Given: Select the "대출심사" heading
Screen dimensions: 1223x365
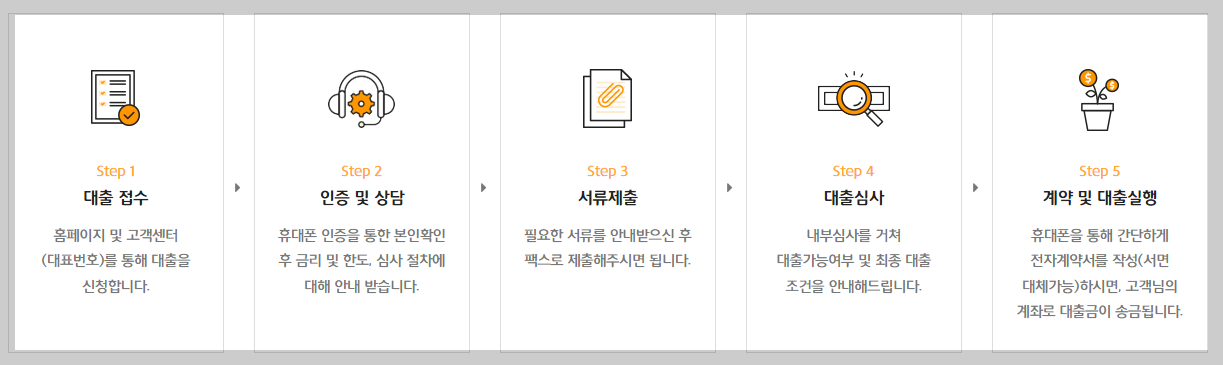Looking at the screenshot, I should (854, 197).
